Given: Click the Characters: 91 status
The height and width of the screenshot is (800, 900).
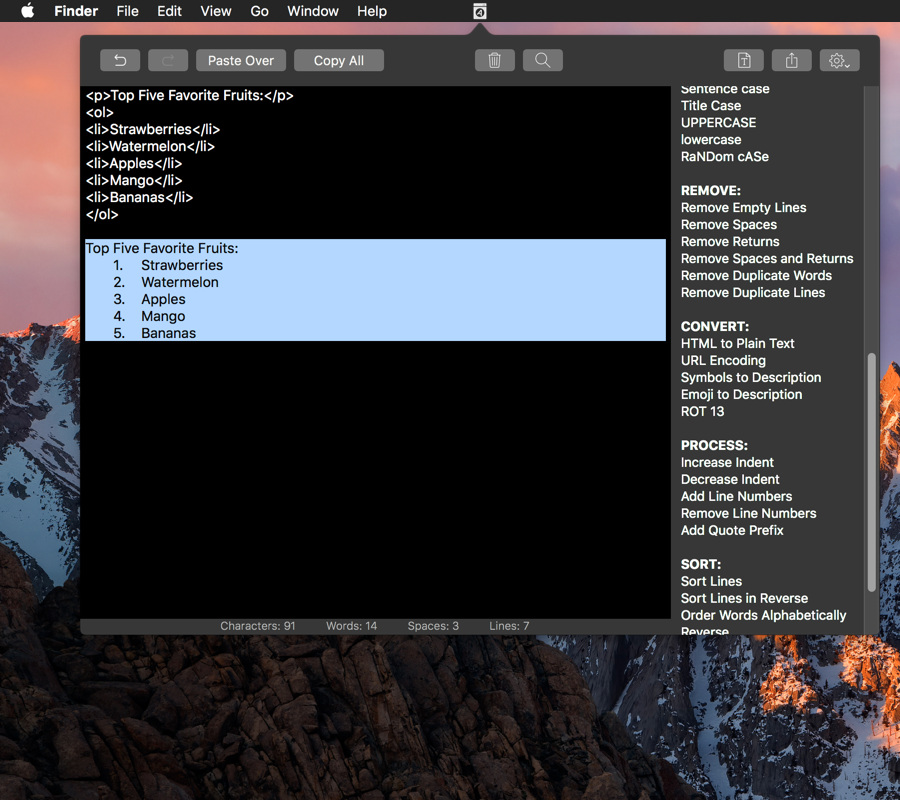Looking at the screenshot, I should pyautogui.click(x=258, y=626).
